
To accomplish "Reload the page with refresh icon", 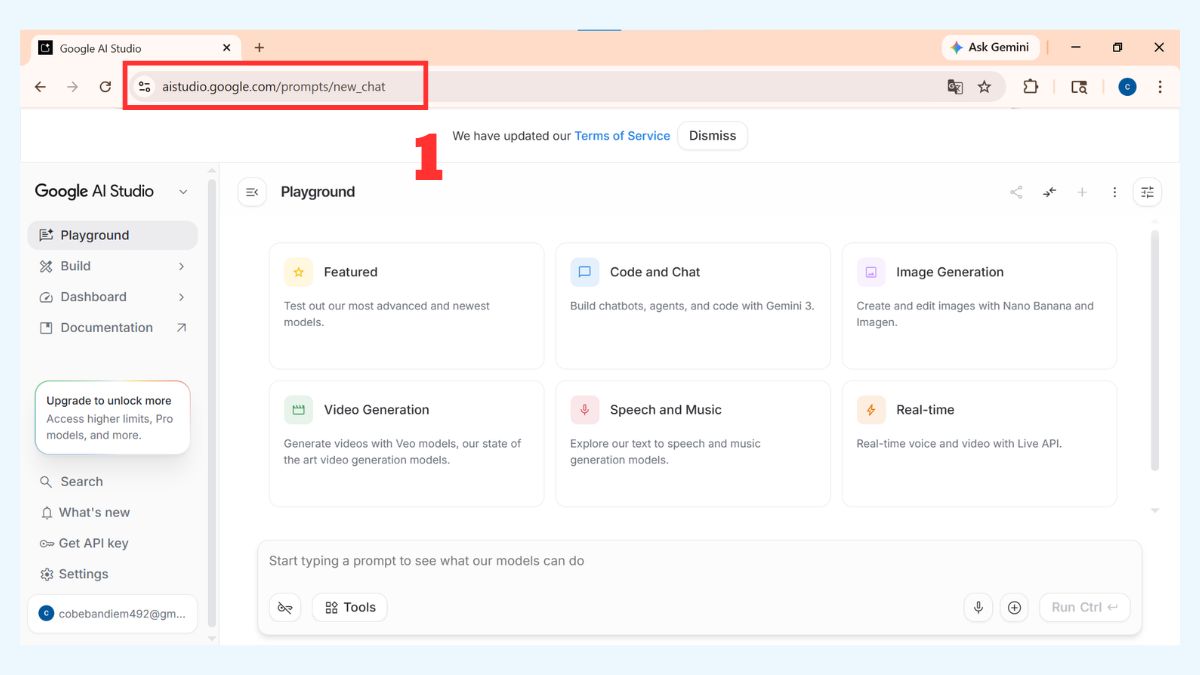I will [x=105, y=87].
